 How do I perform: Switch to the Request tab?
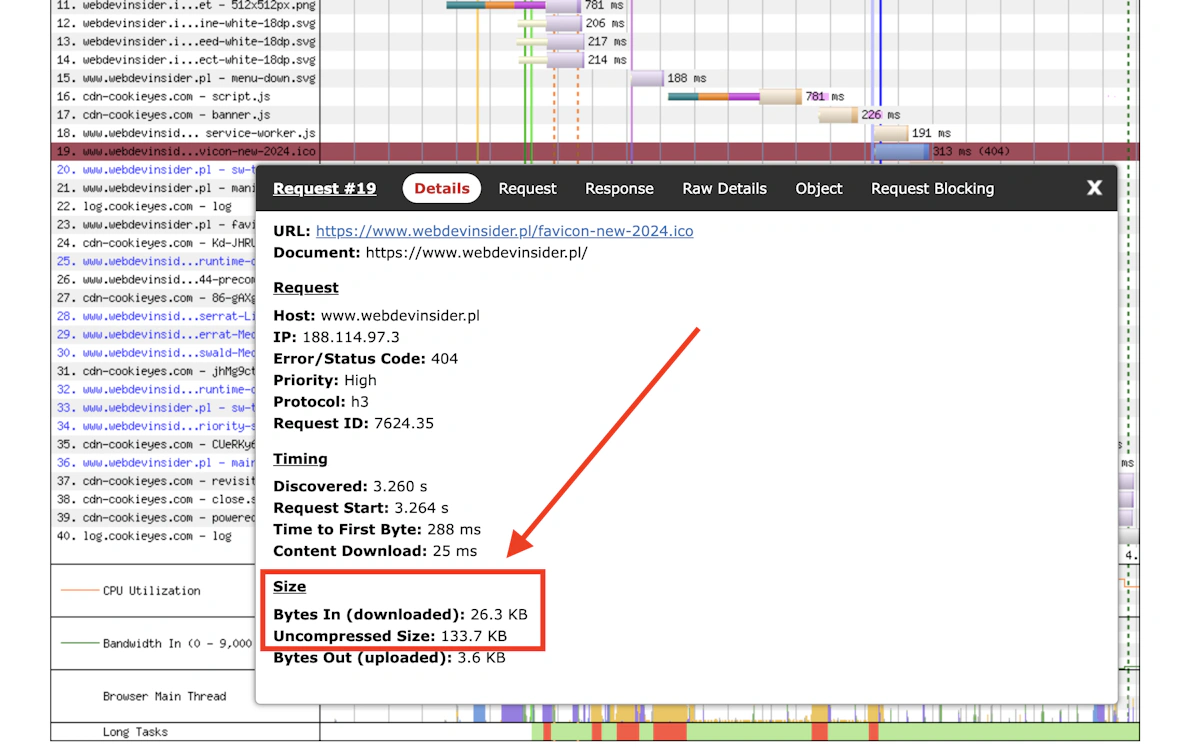[x=527, y=188]
